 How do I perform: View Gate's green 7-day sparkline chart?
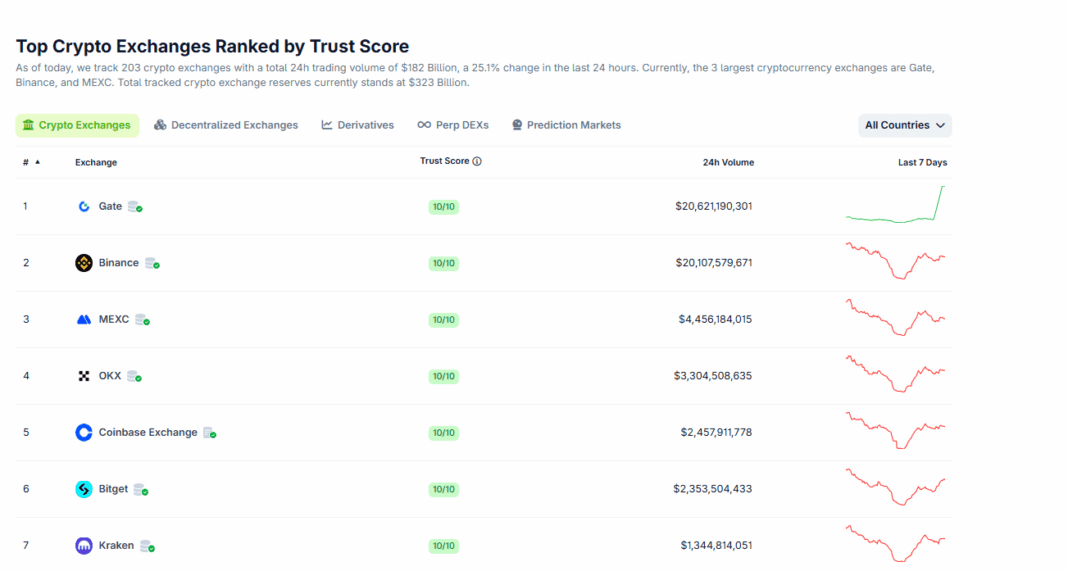pos(895,206)
